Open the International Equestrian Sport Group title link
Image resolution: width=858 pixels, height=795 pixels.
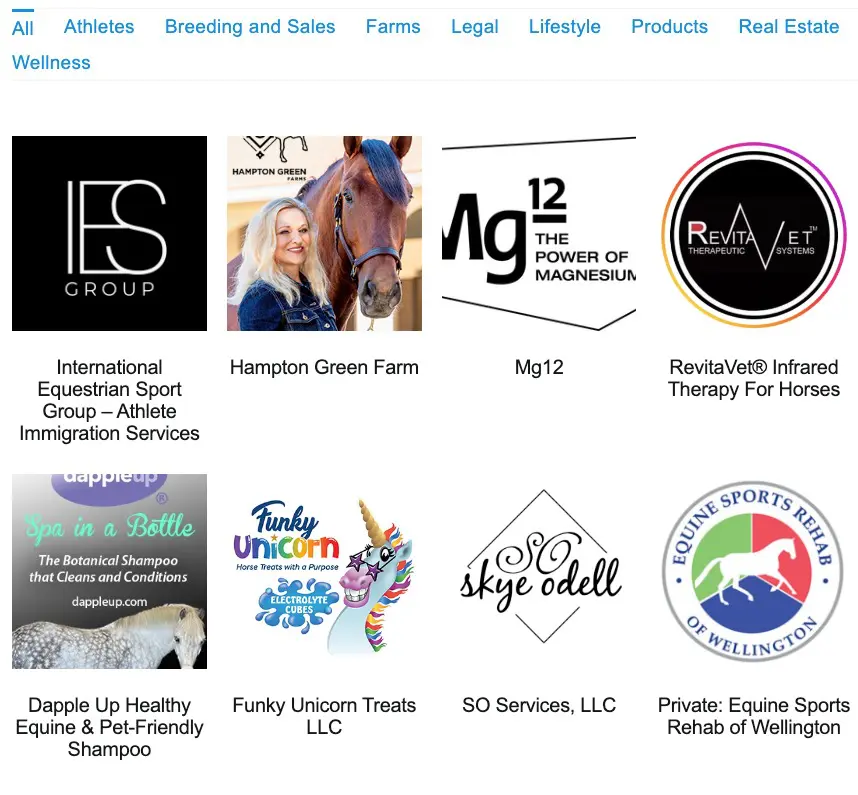tap(109, 400)
